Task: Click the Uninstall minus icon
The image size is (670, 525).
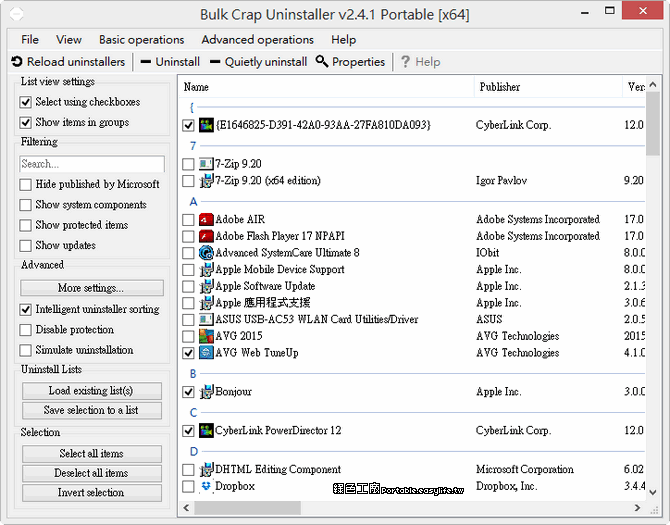Action: 146,62
